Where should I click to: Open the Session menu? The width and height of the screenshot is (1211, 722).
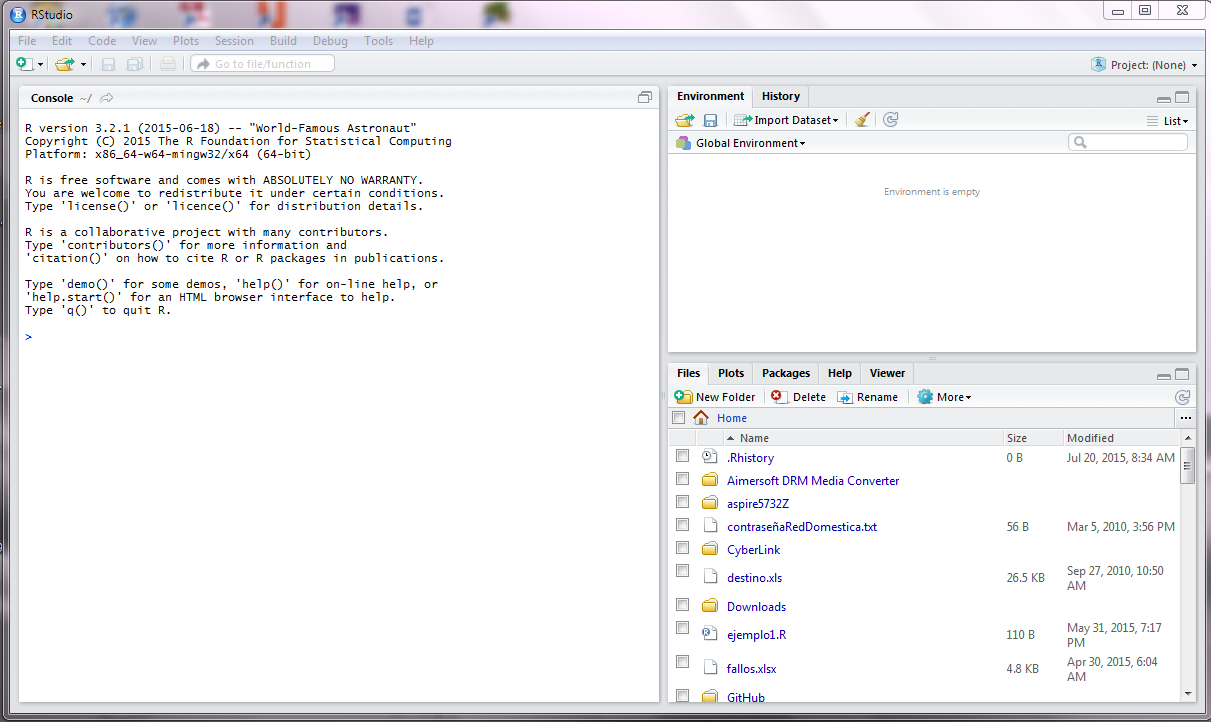click(x=234, y=41)
